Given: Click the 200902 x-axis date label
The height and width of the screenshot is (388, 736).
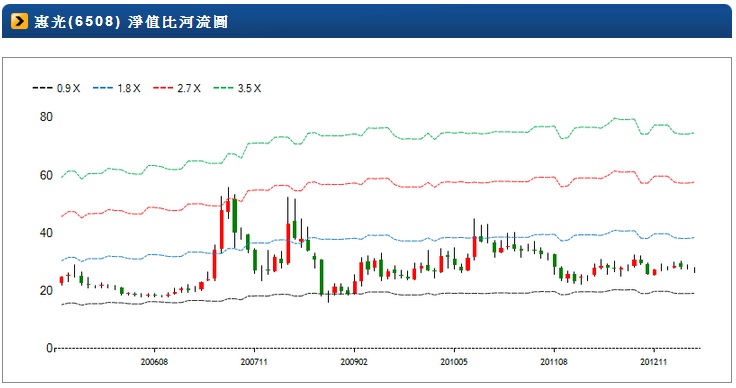Looking at the screenshot, I should tap(354, 362).
